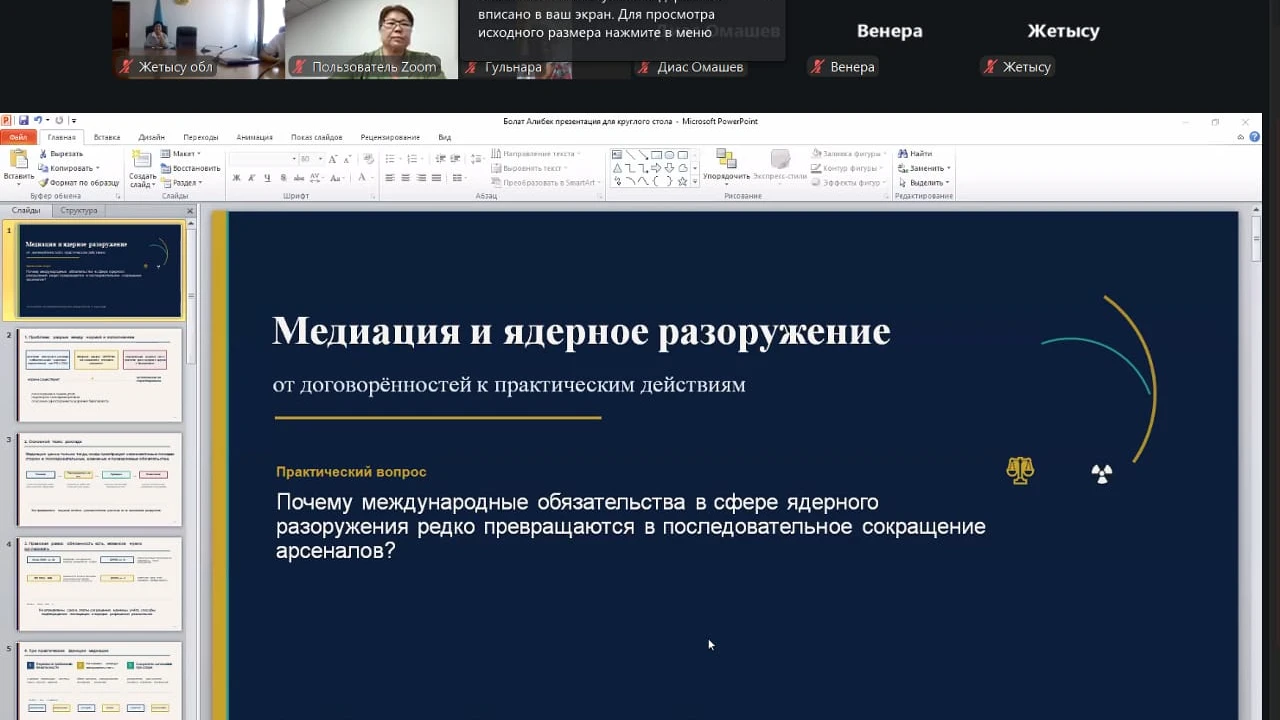Click Преобразовать в SmartArt button
Image resolution: width=1280 pixels, height=720 pixels.
pyautogui.click(x=544, y=183)
